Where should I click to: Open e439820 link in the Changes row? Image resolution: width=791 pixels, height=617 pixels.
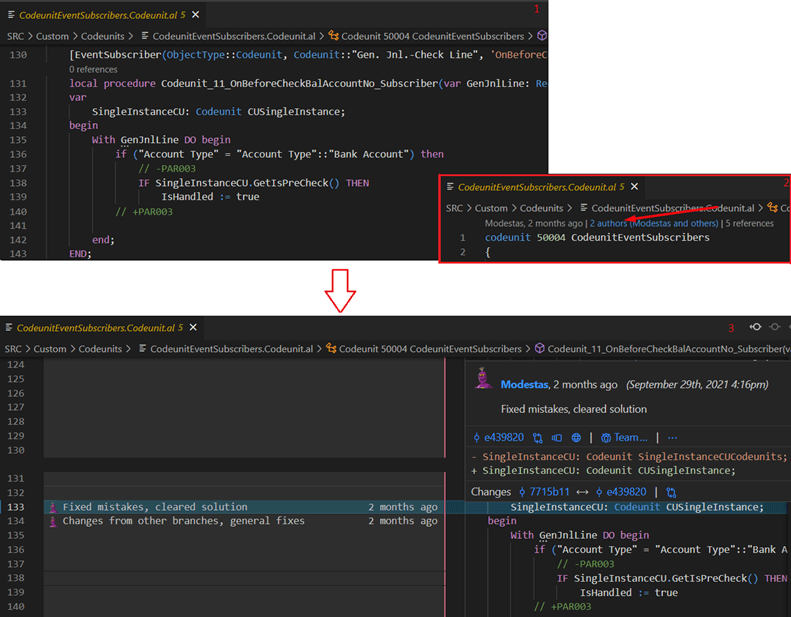coord(621,492)
